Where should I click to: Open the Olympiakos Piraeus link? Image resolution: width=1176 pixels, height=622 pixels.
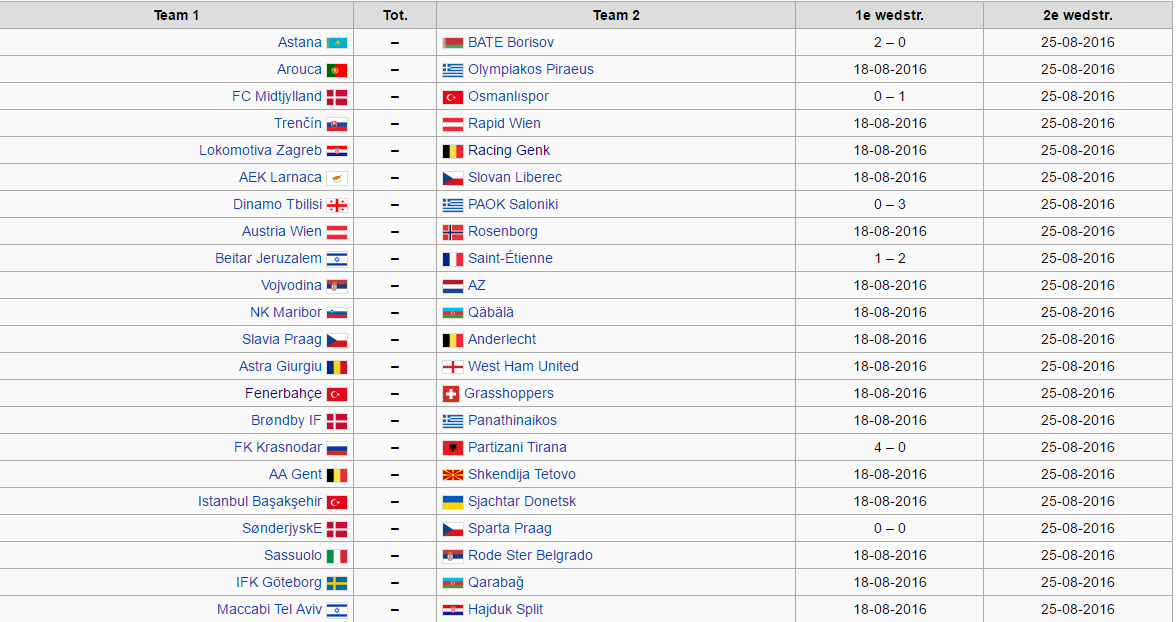click(531, 70)
